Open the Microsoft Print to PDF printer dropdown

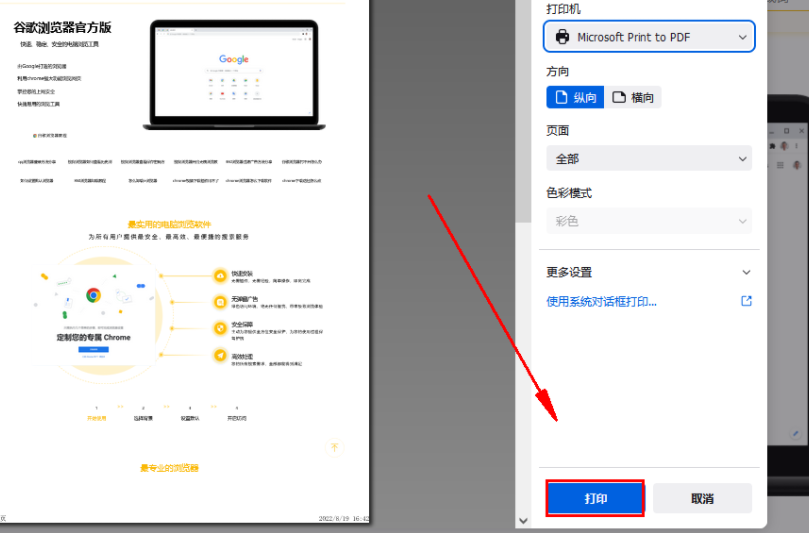click(649, 37)
